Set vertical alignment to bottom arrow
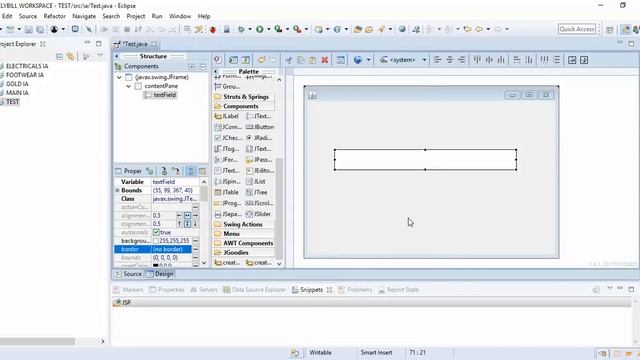The image size is (640, 360). [x=195, y=224]
